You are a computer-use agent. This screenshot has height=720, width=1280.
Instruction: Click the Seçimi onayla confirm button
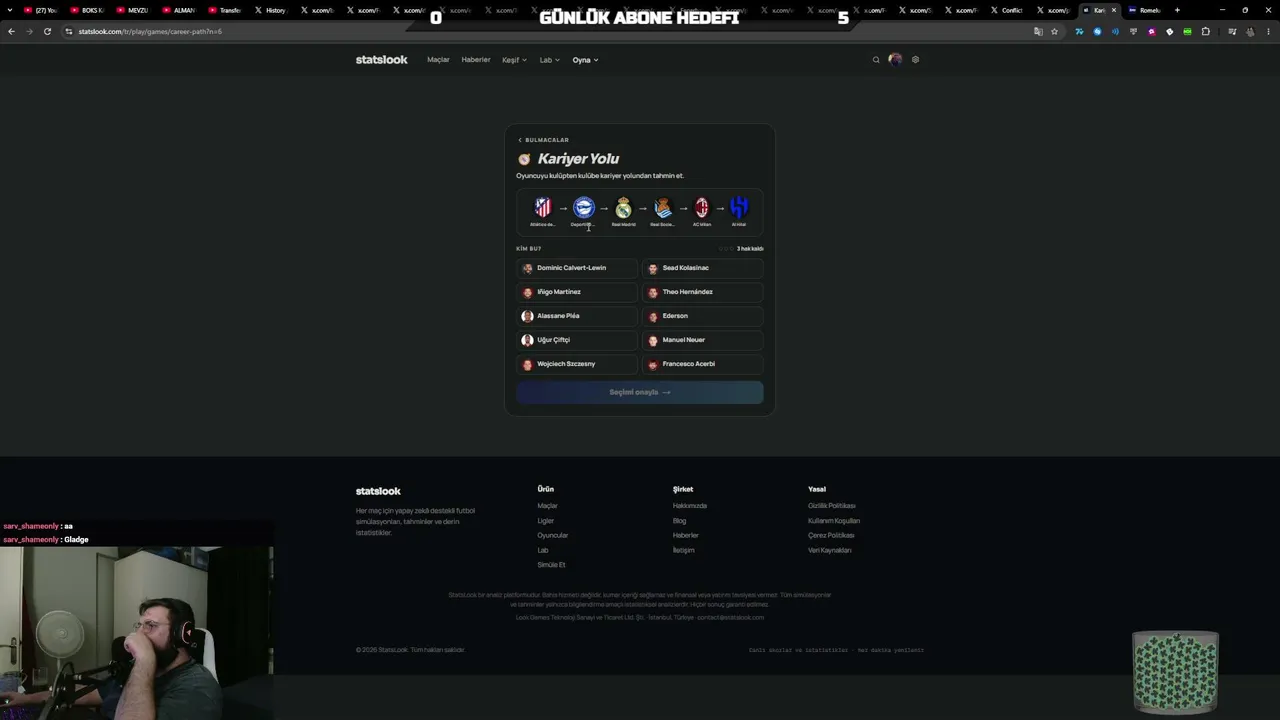[x=640, y=392]
